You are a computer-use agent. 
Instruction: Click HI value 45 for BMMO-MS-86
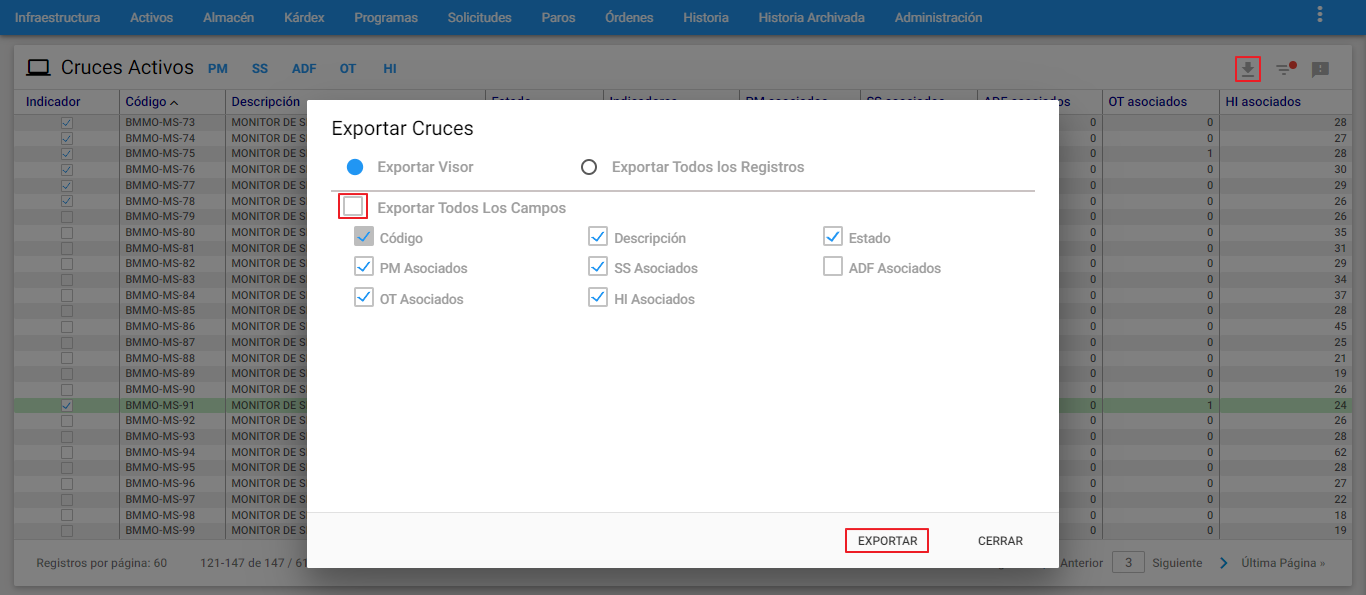click(x=1340, y=327)
